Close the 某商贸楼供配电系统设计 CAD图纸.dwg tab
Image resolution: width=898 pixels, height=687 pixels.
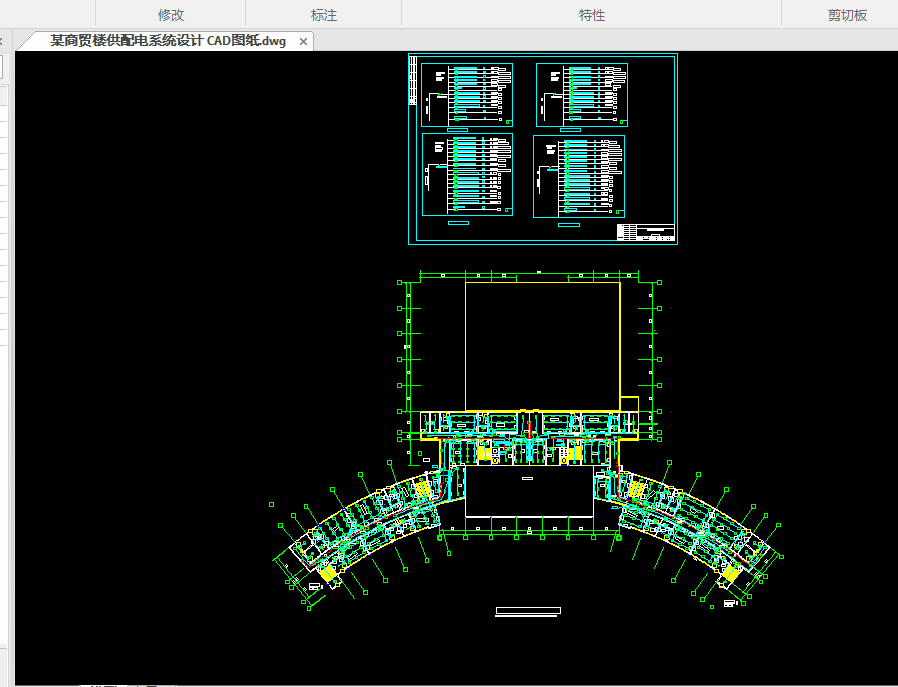pos(304,41)
